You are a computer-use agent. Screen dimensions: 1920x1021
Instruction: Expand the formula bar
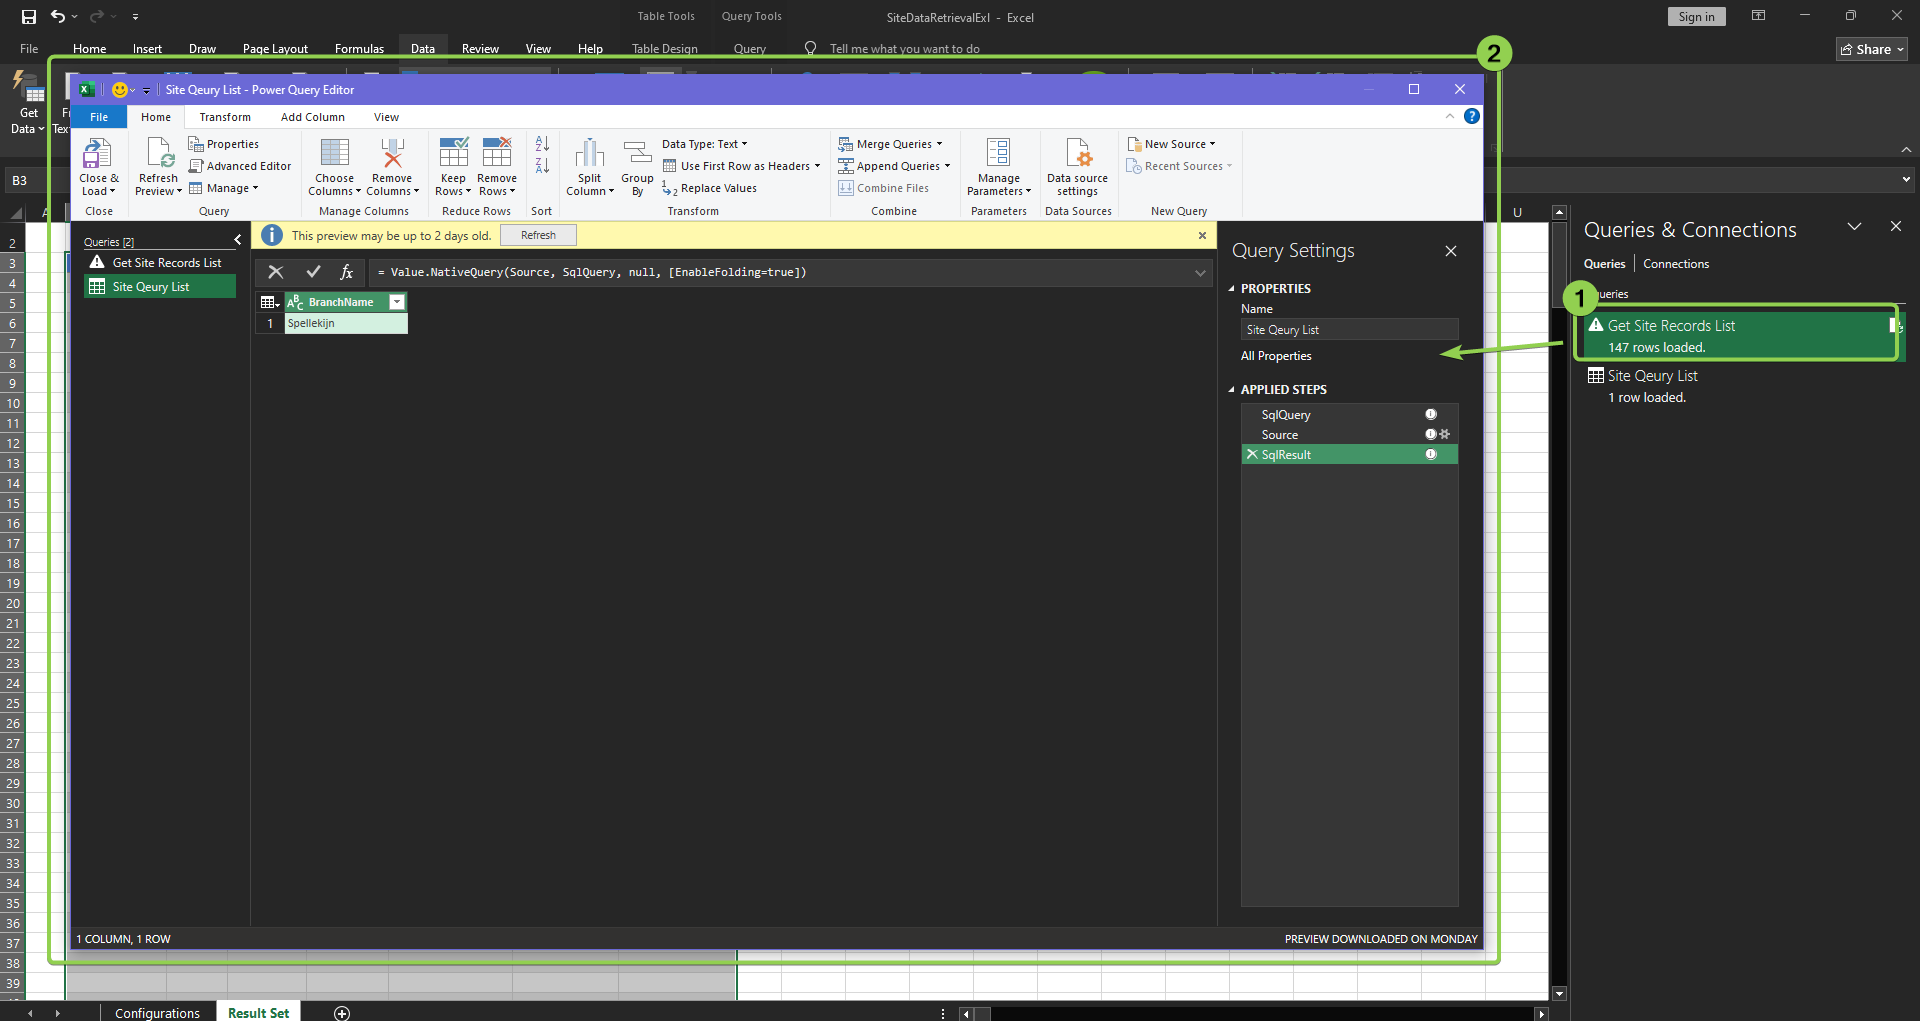pyautogui.click(x=1200, y=272)
